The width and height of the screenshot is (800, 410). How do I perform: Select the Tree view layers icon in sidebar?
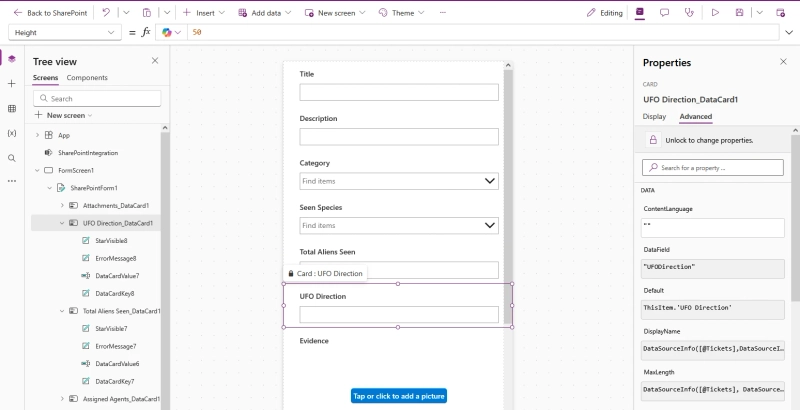(12, 59)
